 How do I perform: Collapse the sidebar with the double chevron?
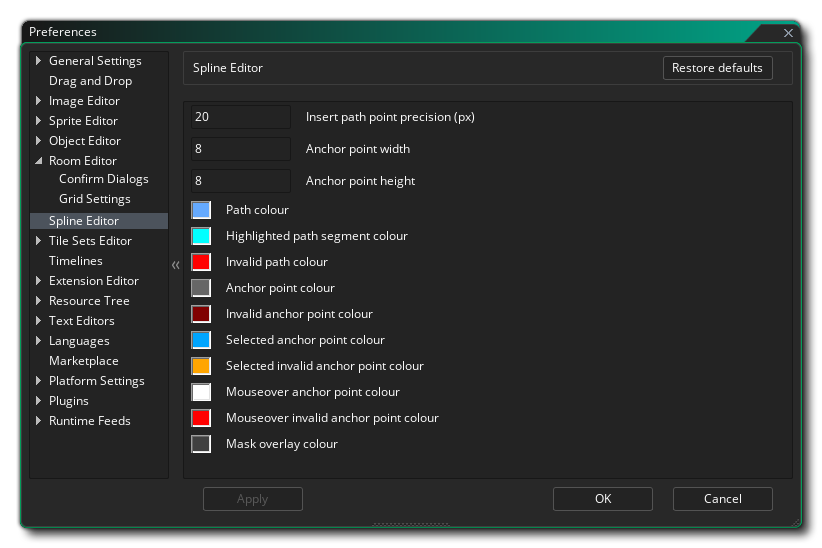[175, 265]
